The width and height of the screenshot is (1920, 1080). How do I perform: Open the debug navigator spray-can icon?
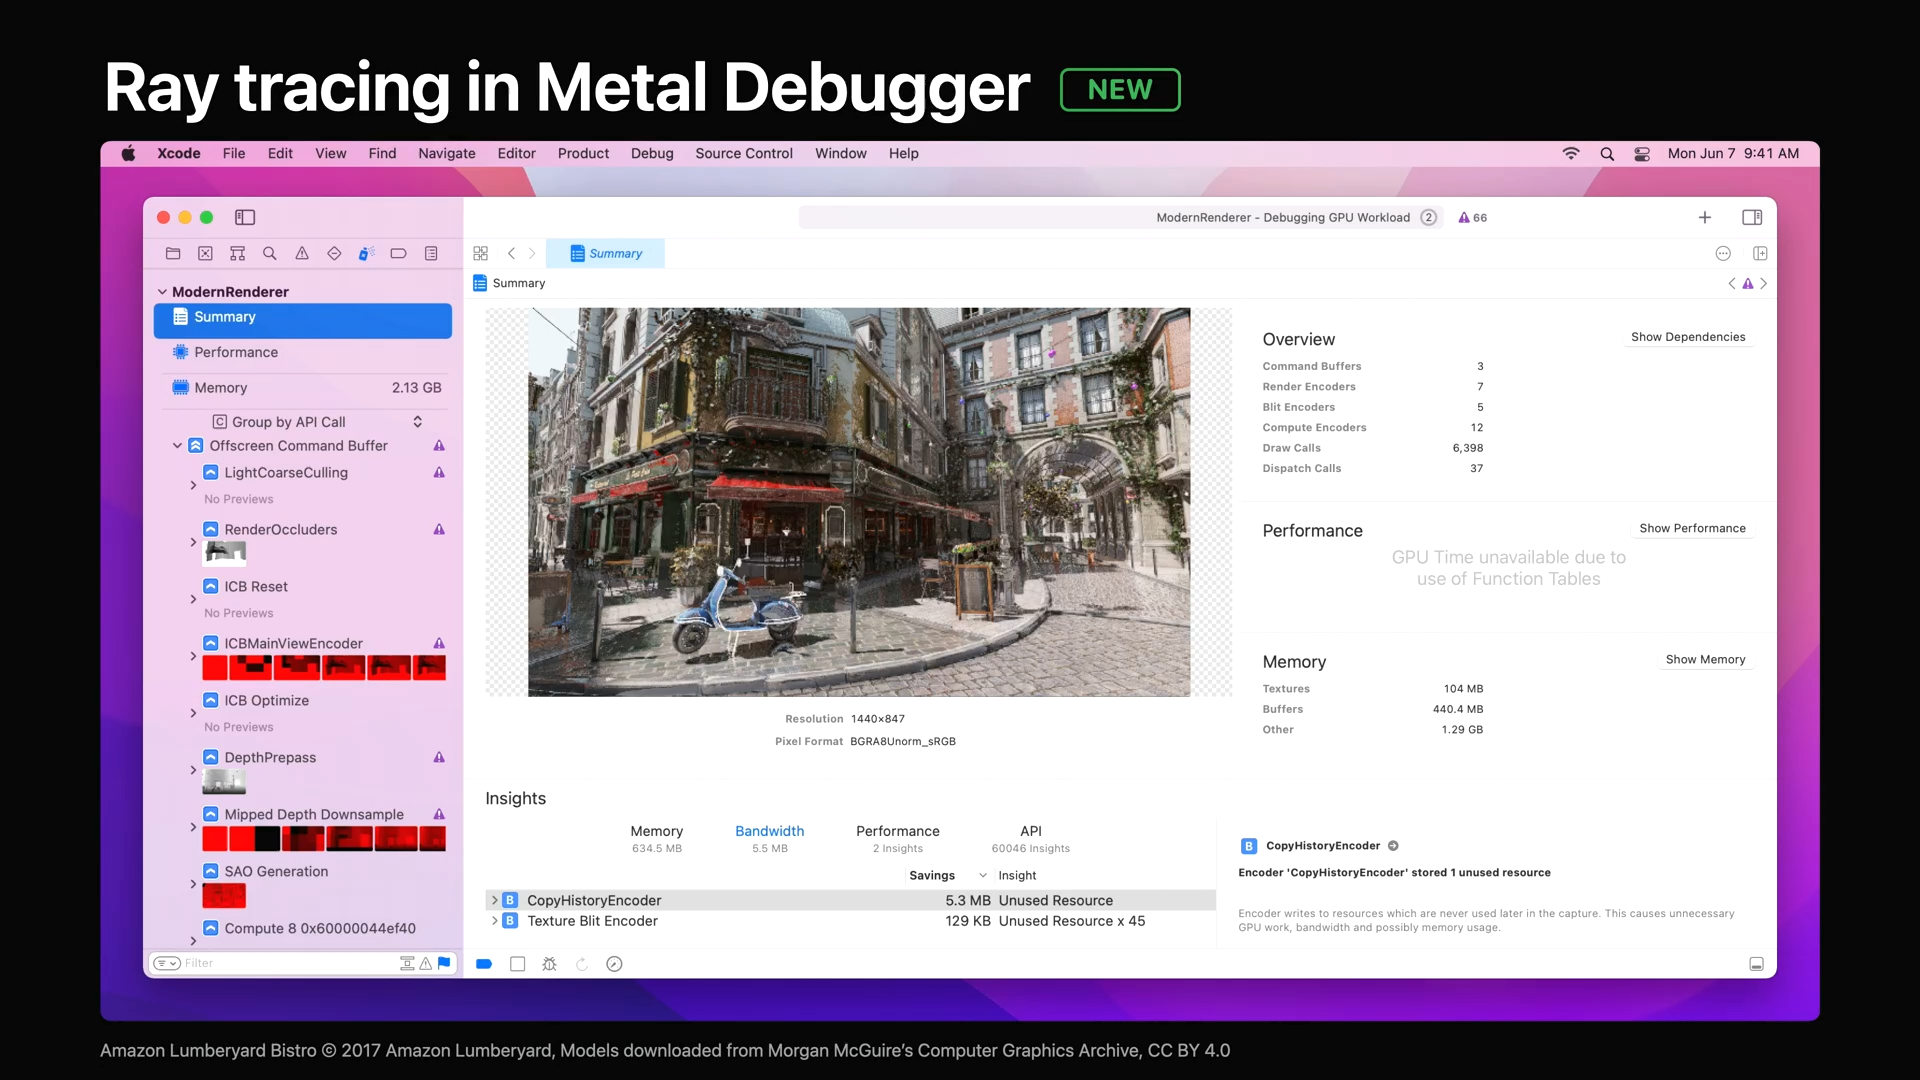(x=366, y=254)
